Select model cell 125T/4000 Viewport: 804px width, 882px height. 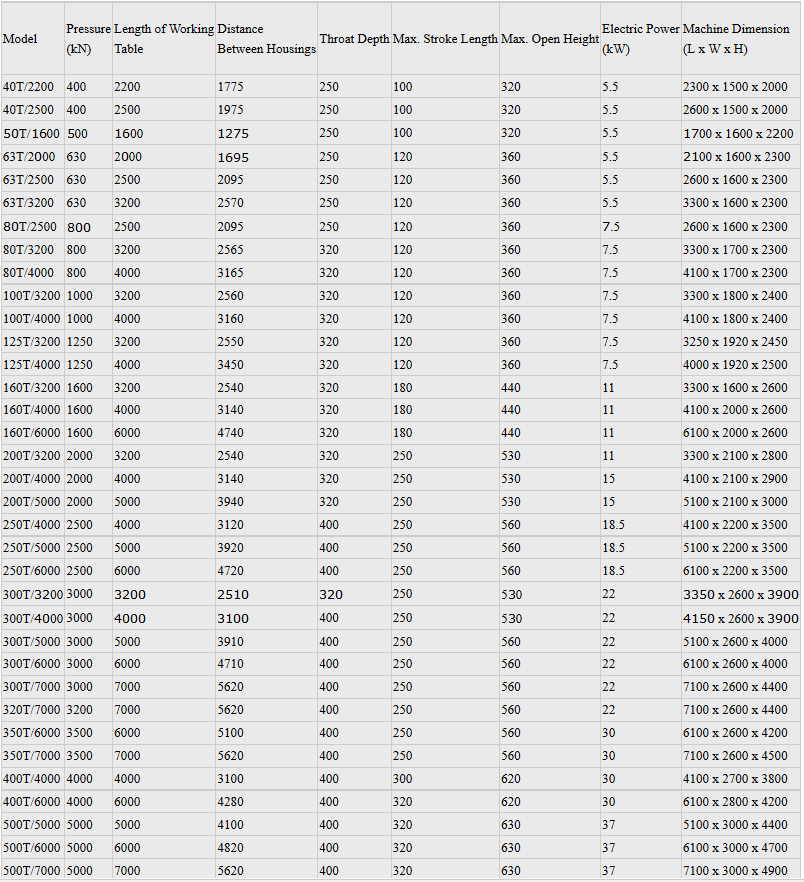point(32,364)
